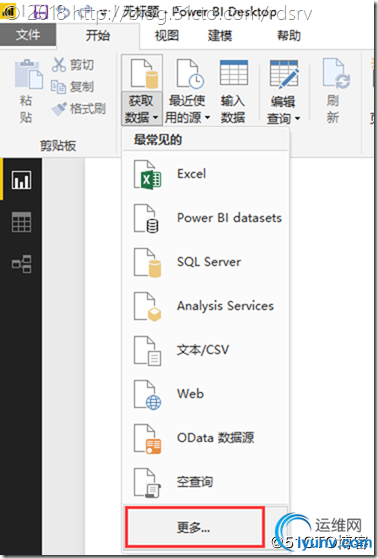Click the OData 数据源 orange icon

(147, 439)
